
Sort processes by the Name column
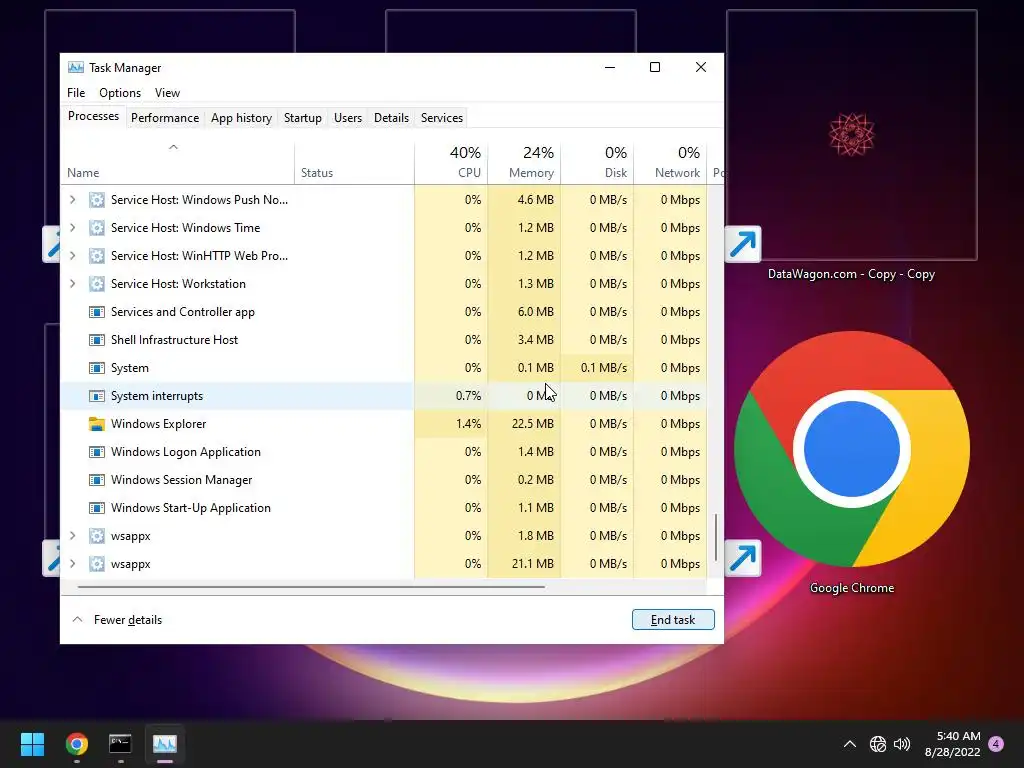pos(178,163)
